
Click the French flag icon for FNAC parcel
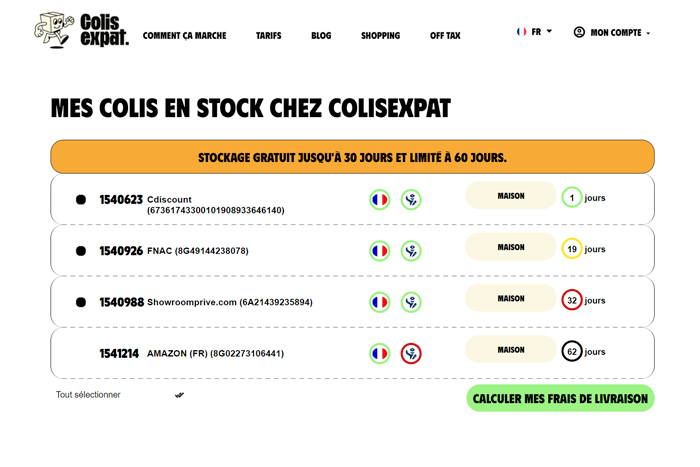[379, 251]
